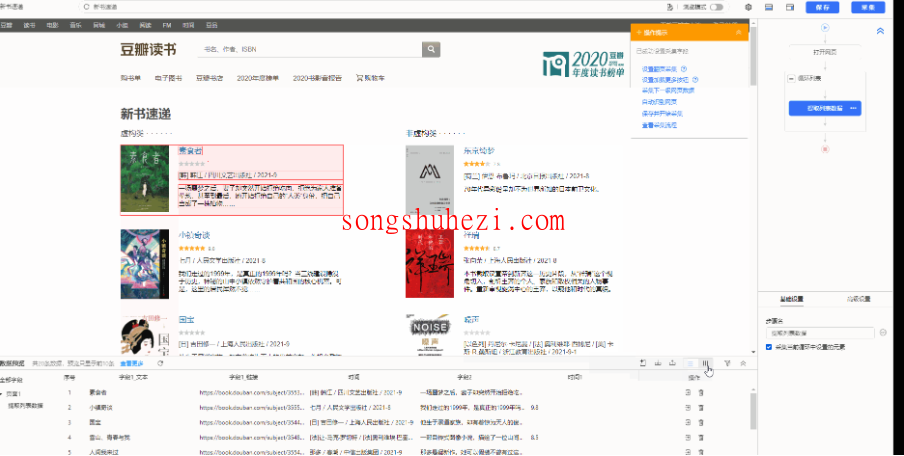
Task: Click the 购物车 cart link
Action: click(371, 78)
